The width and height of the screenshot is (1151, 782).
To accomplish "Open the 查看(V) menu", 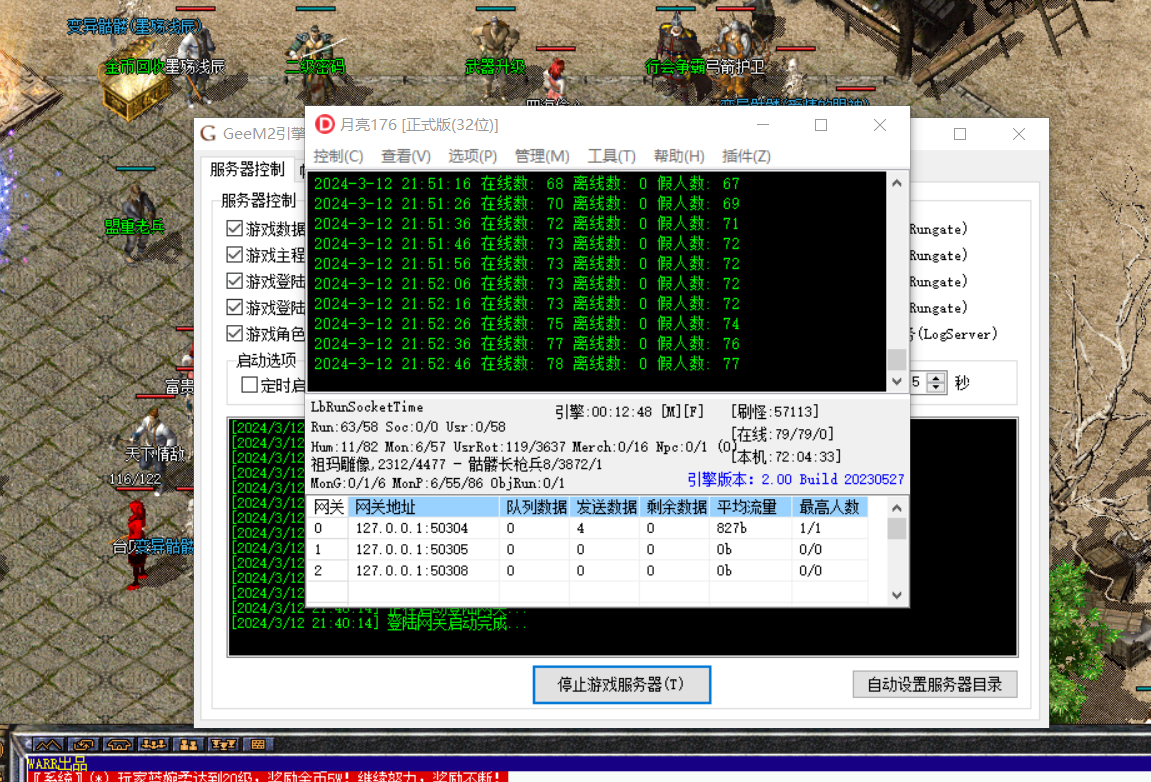I will pyautogui.click(x=406, y=156).
